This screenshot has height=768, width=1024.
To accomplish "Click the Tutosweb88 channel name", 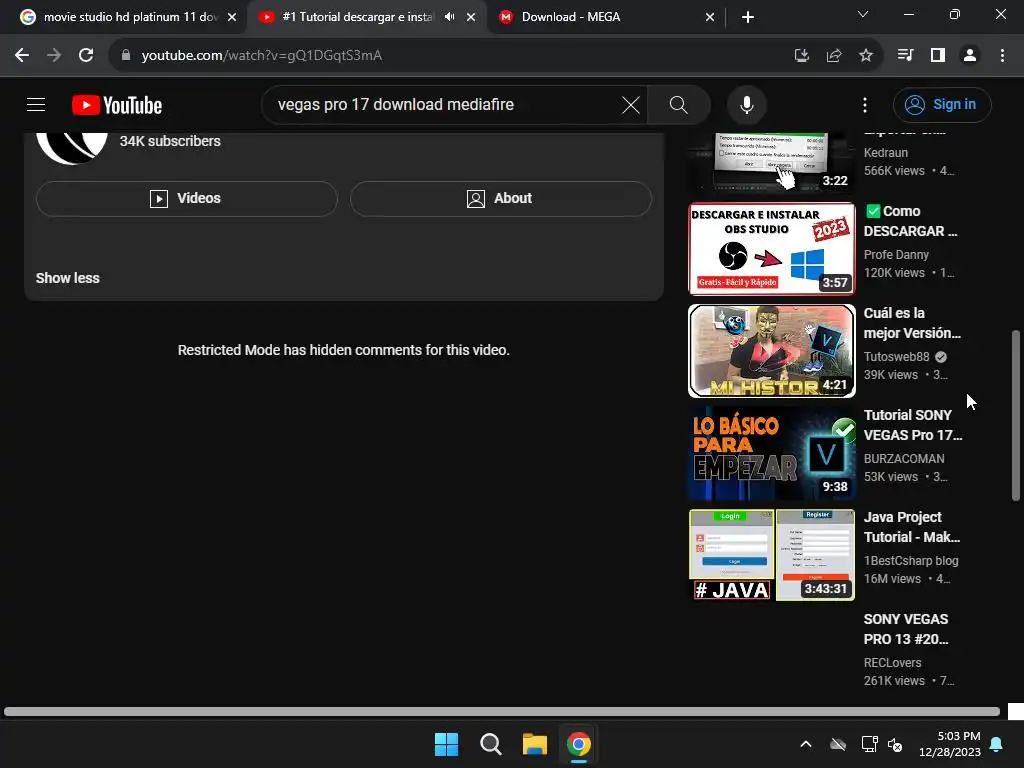I will pyautogui.click(x=897, y=357).
